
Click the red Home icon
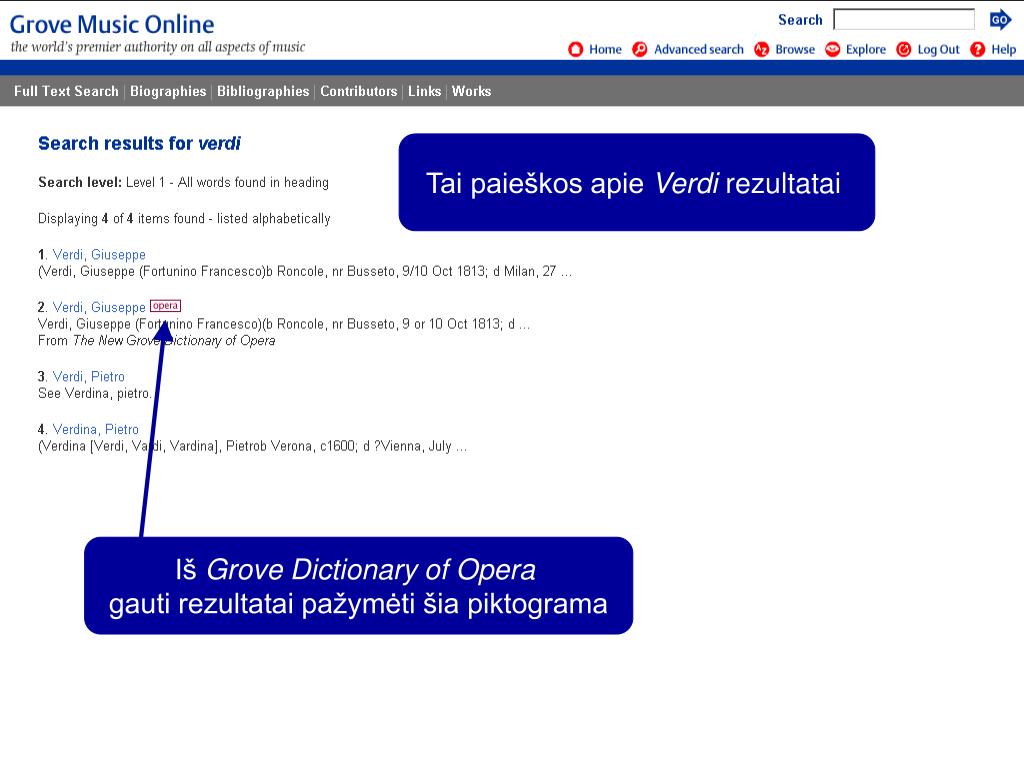575,50
